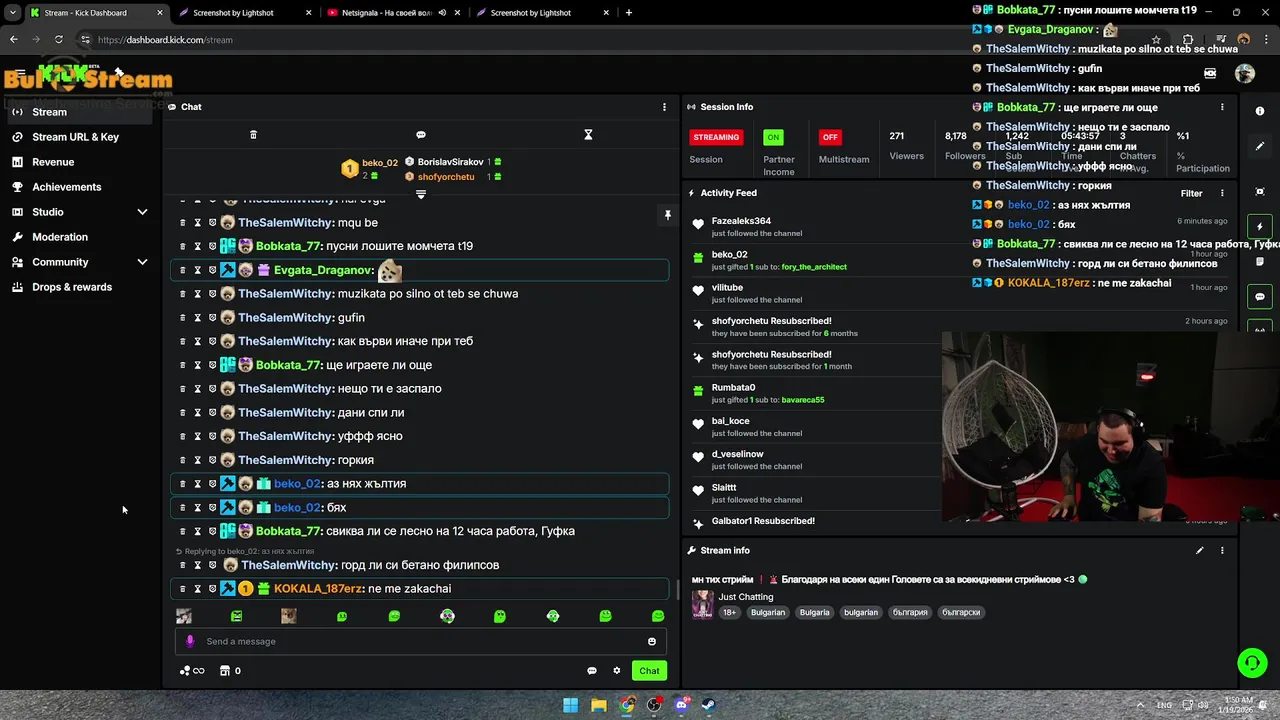
Task: Toggle Partner Income ON badge
Action: point(773,137)
